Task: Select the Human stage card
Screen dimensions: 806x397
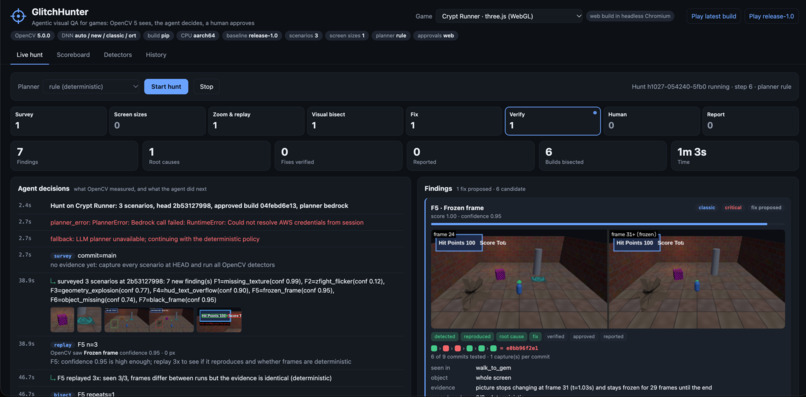Action: click(x=651, y=121)
